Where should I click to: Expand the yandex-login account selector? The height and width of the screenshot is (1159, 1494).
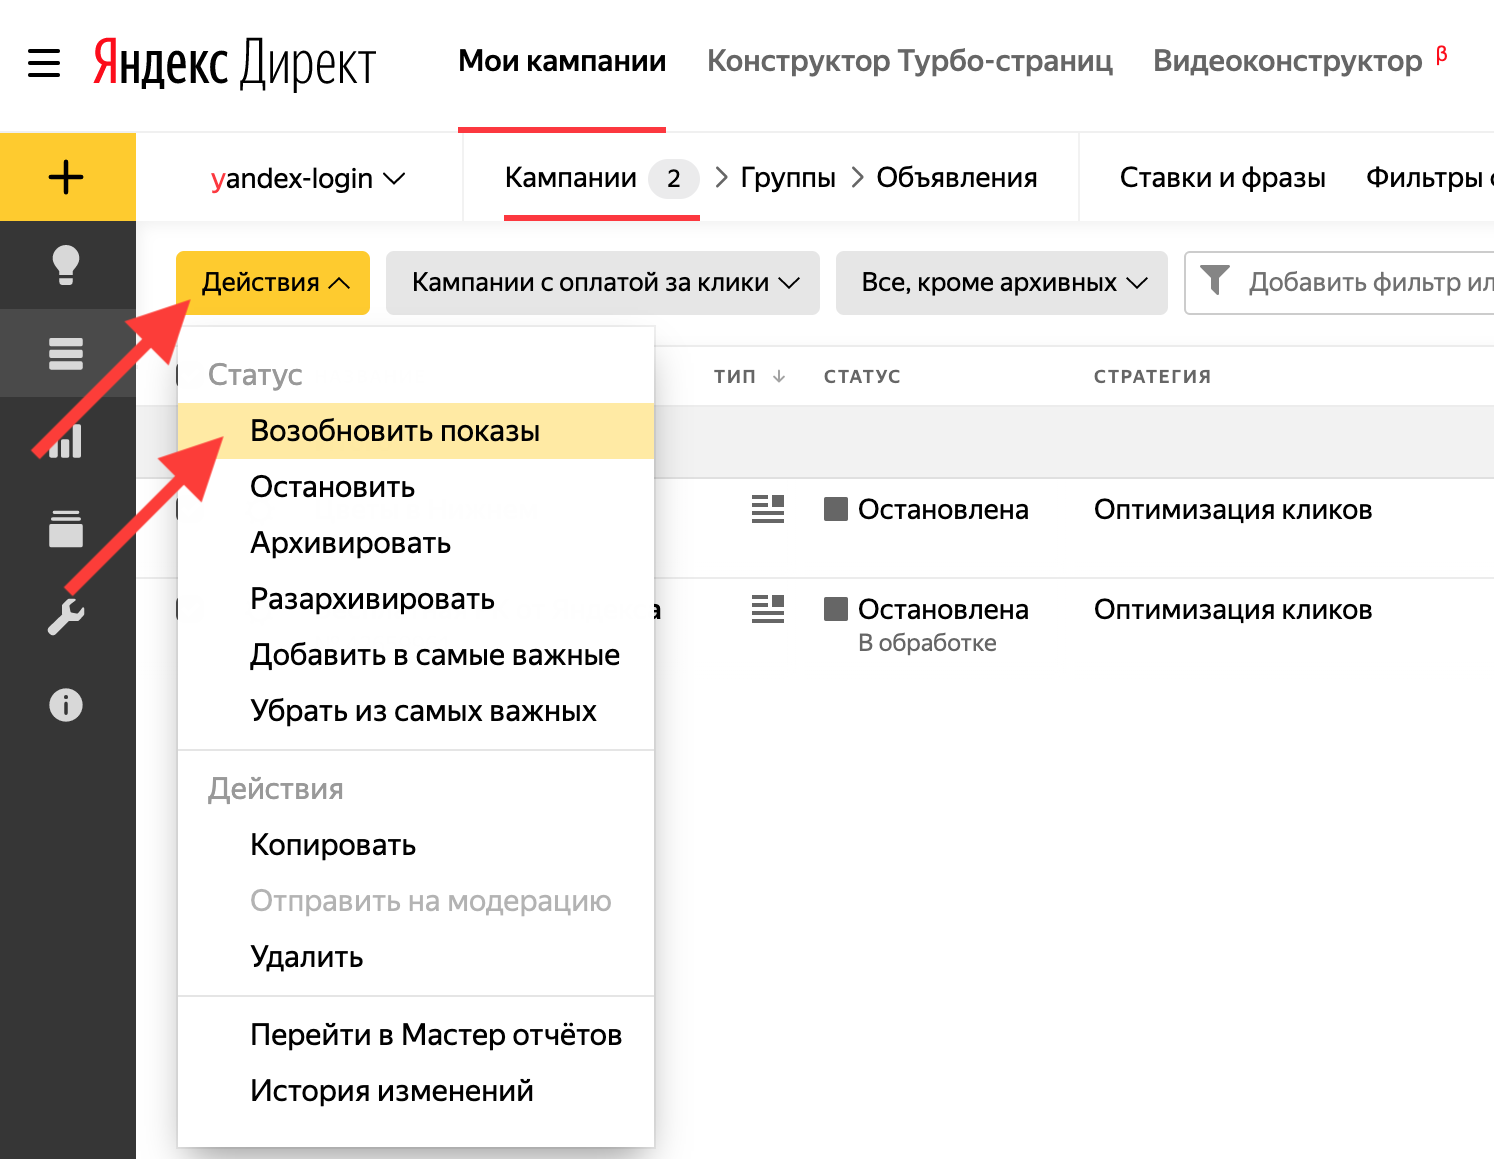(307, 178)
